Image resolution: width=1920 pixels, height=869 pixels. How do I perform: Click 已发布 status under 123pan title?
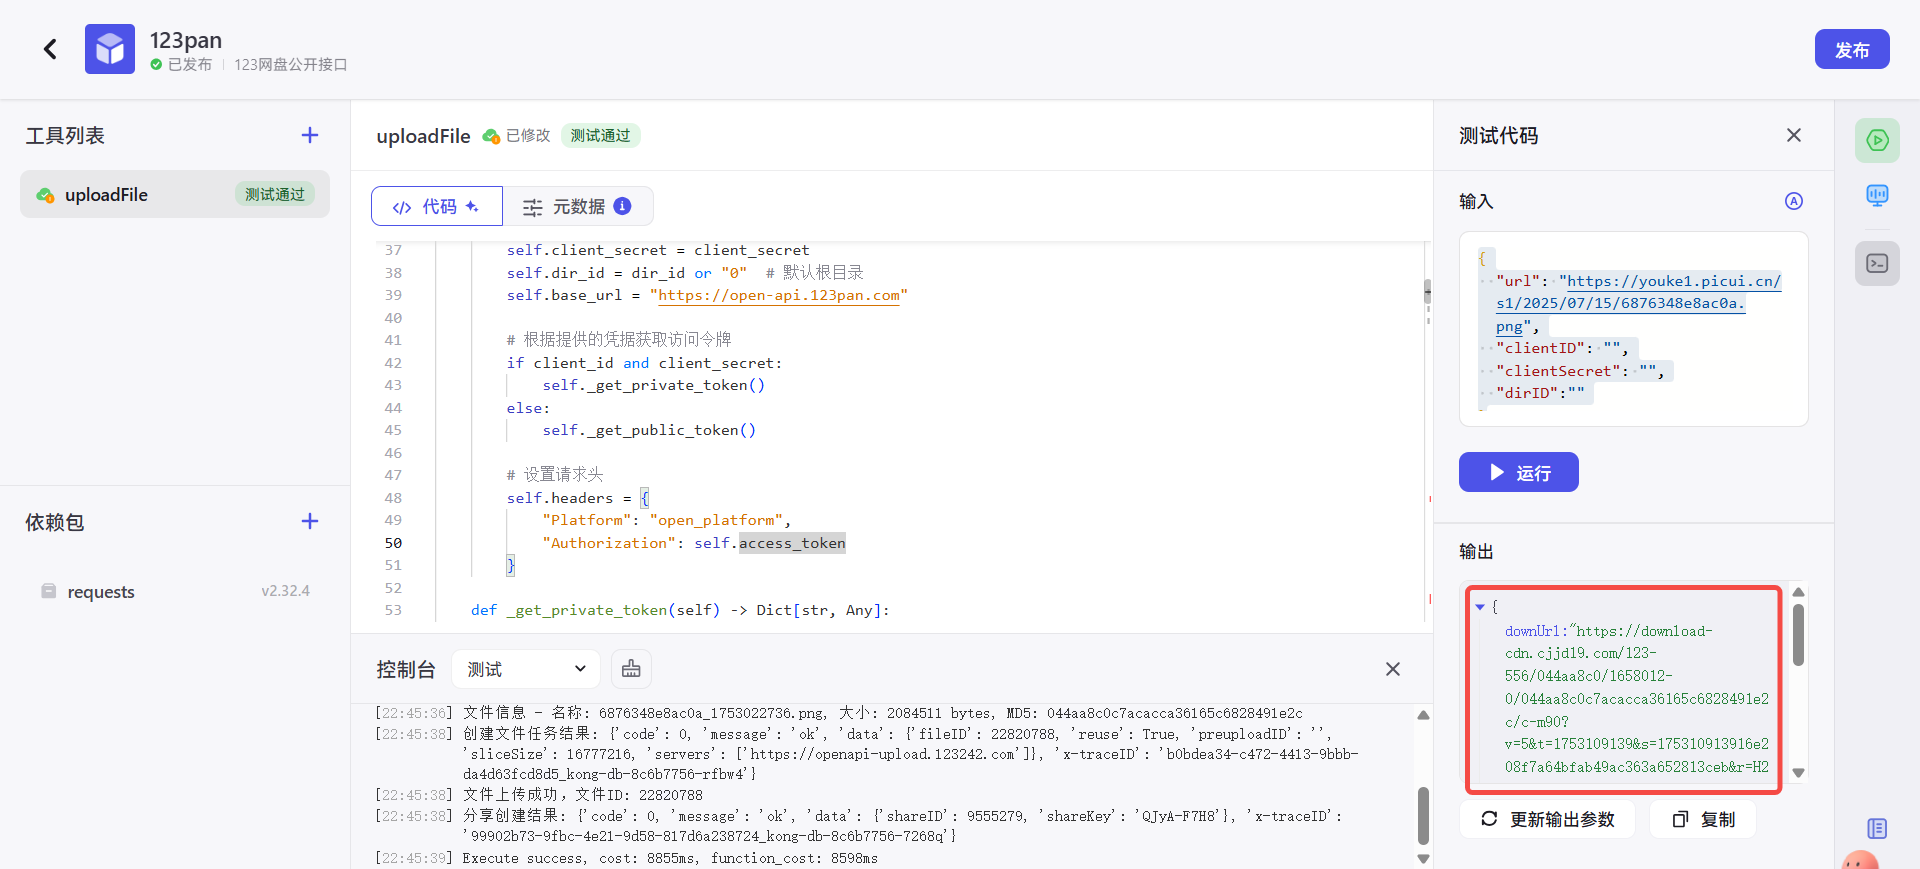[189, 64]
